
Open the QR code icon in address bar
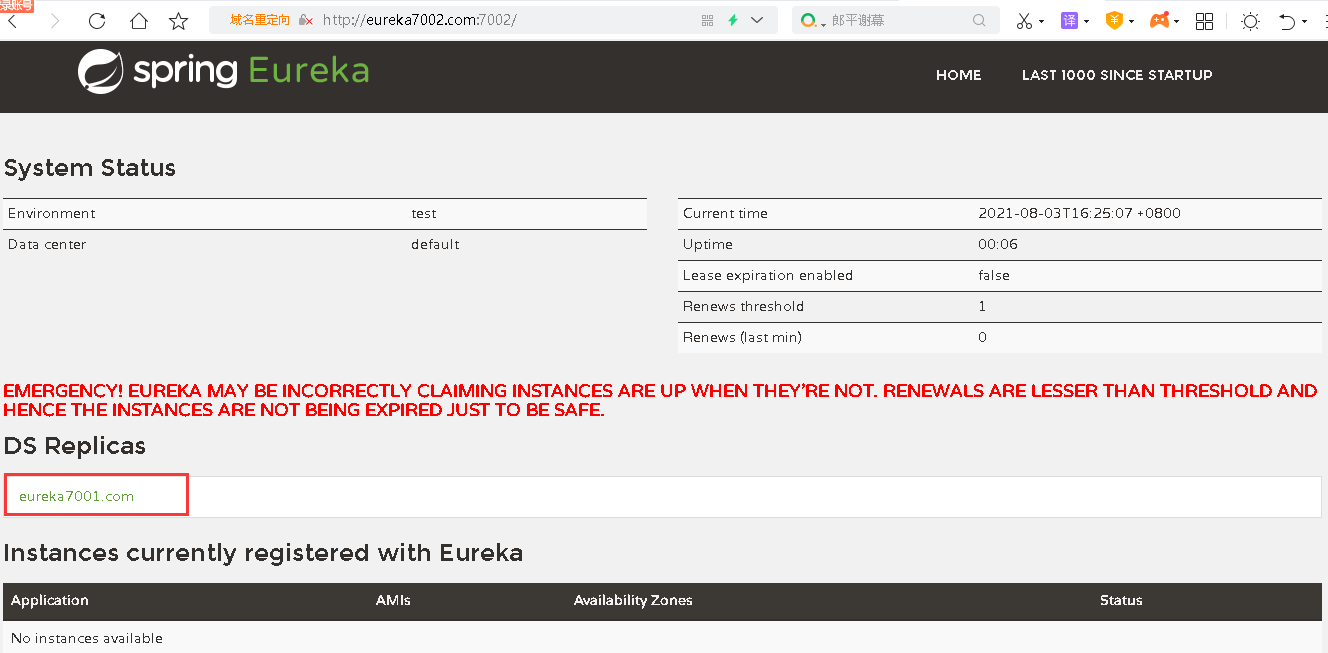click(x=708, y=20)
